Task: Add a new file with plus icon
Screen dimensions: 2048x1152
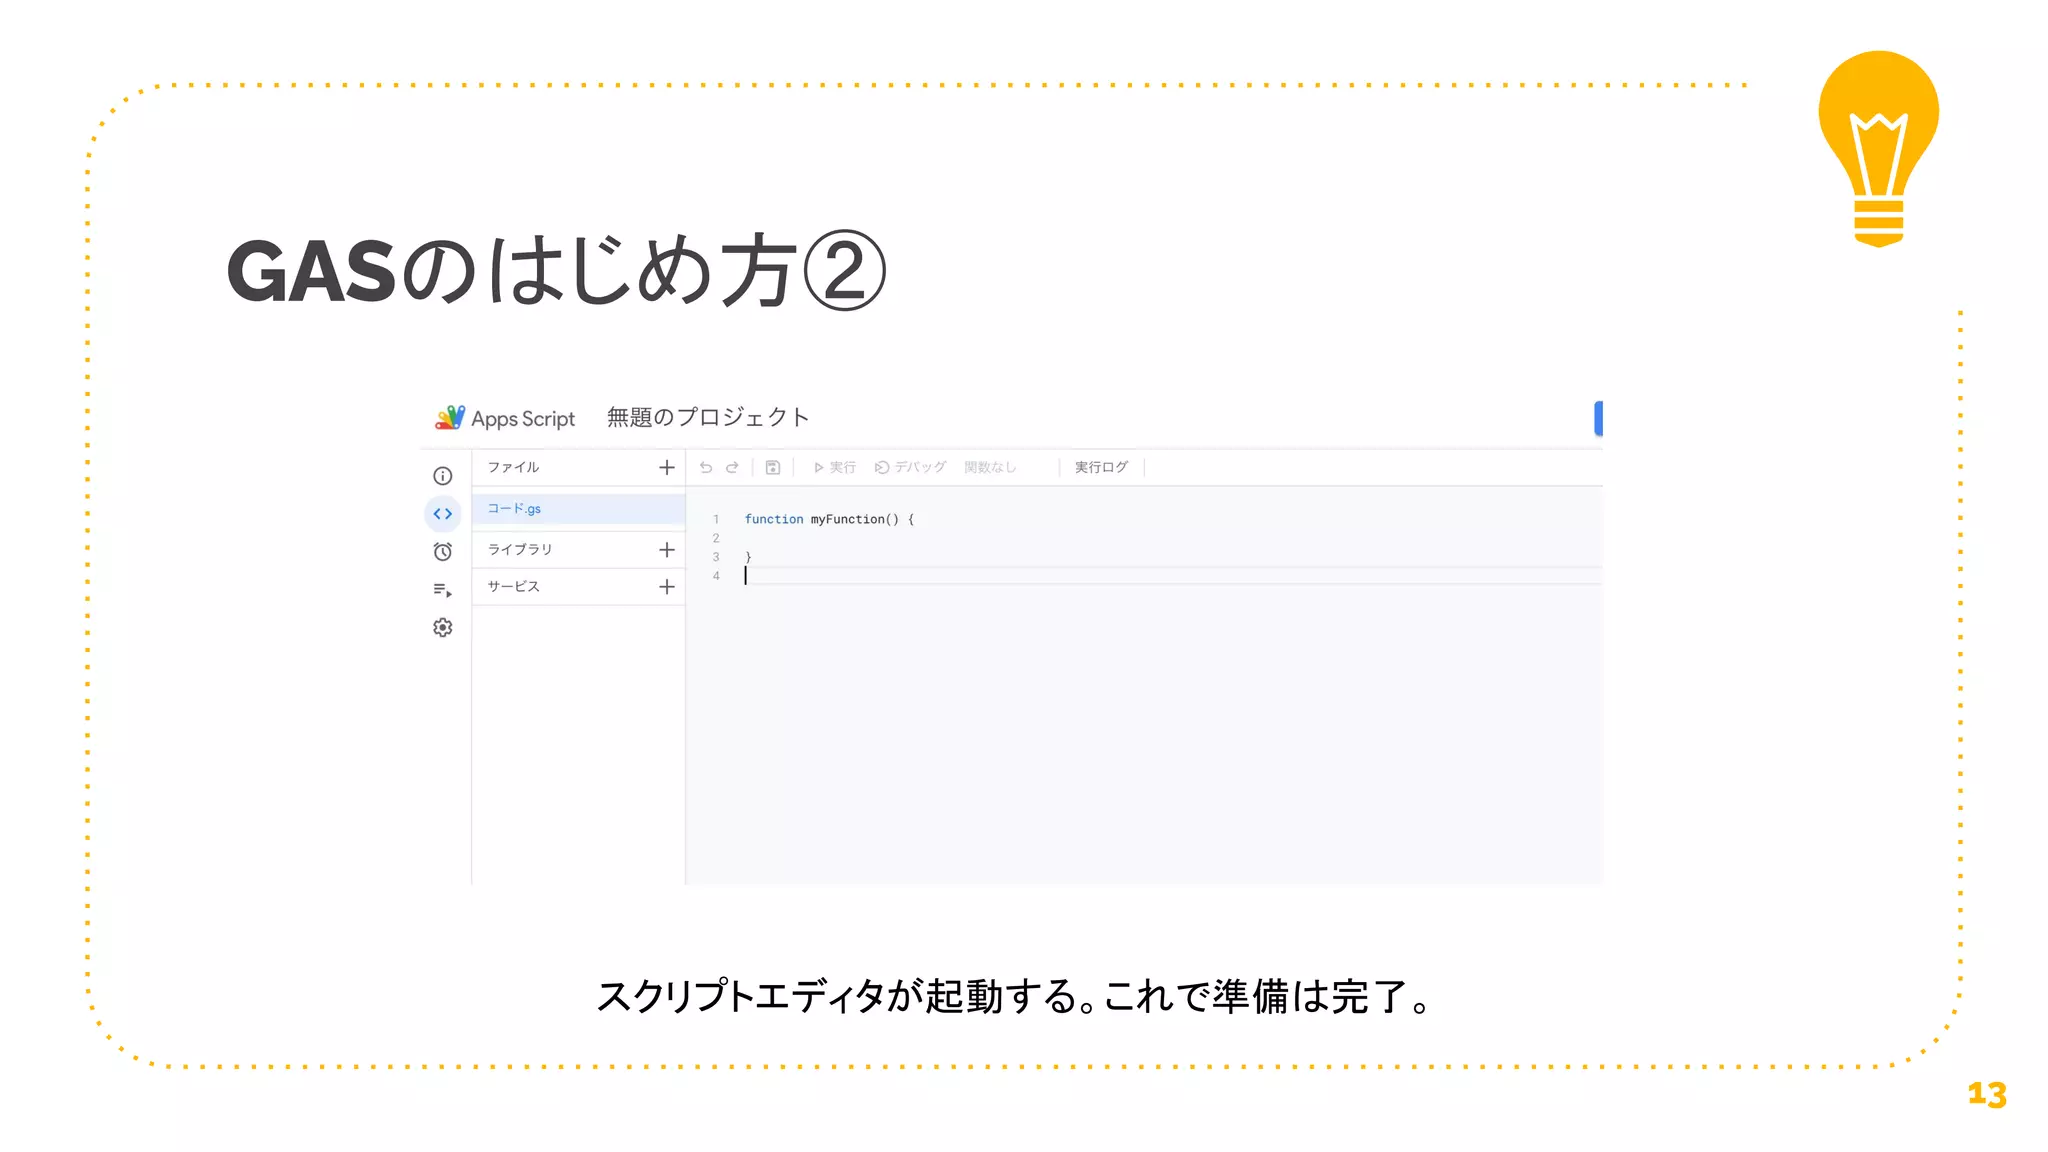Action: tap(667, 468)
